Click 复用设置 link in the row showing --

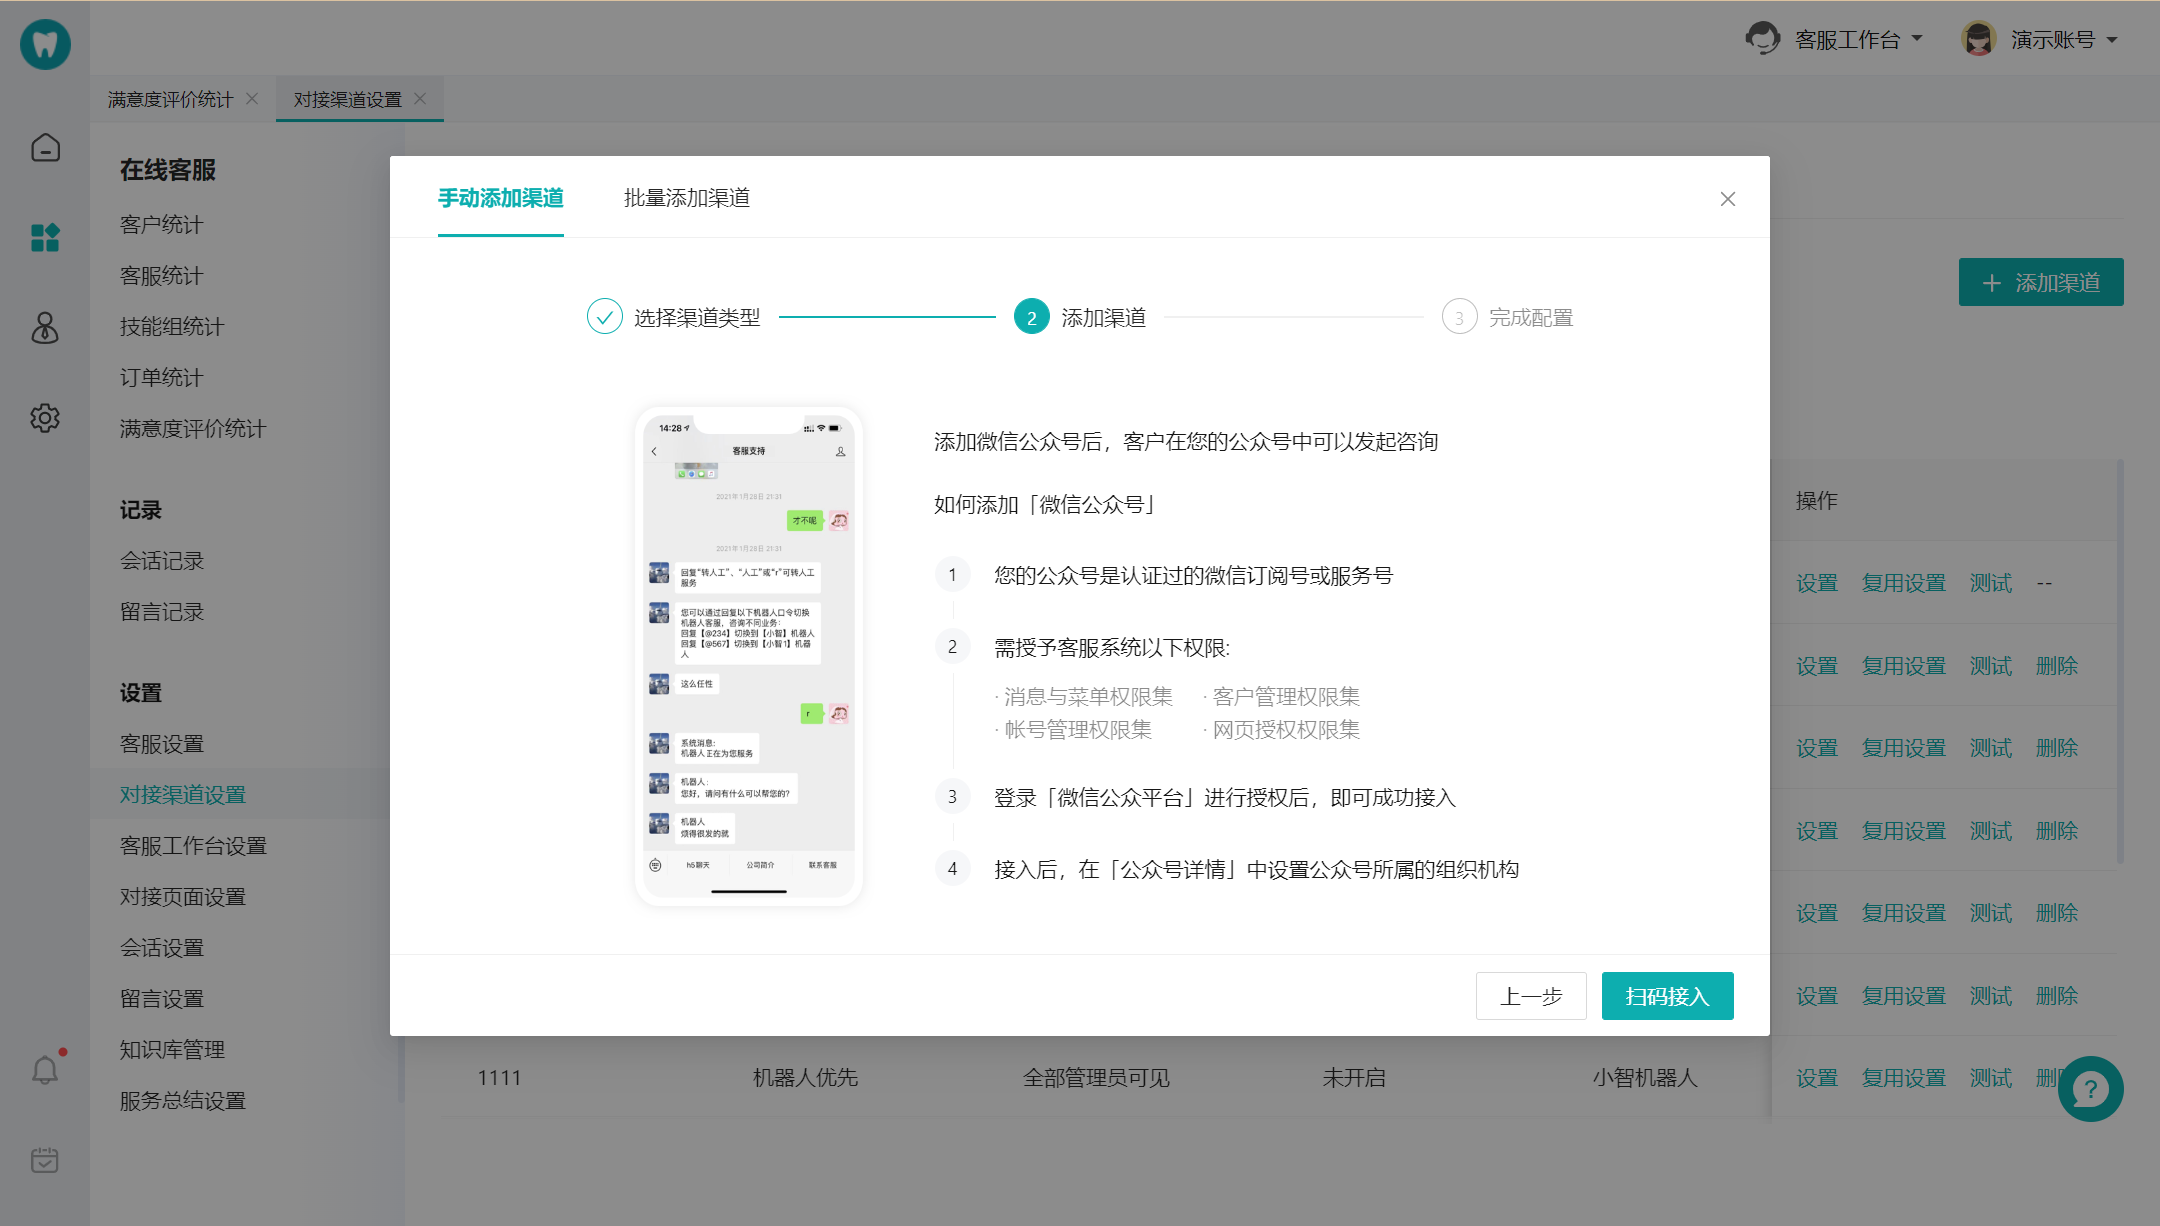[1904, 583]
